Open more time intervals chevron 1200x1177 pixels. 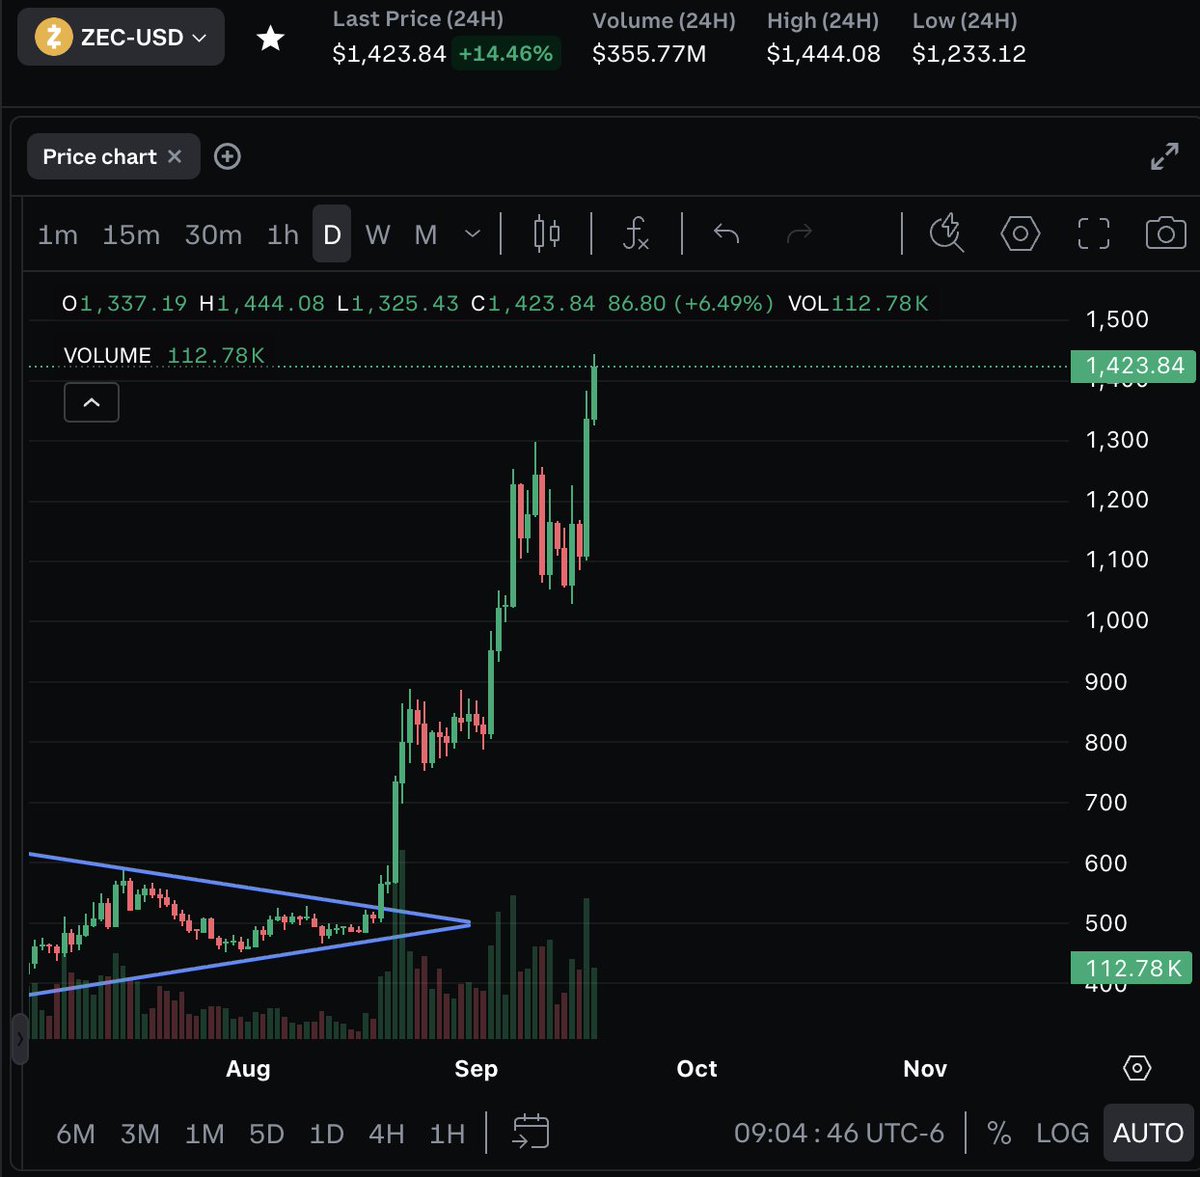[473, 234]
